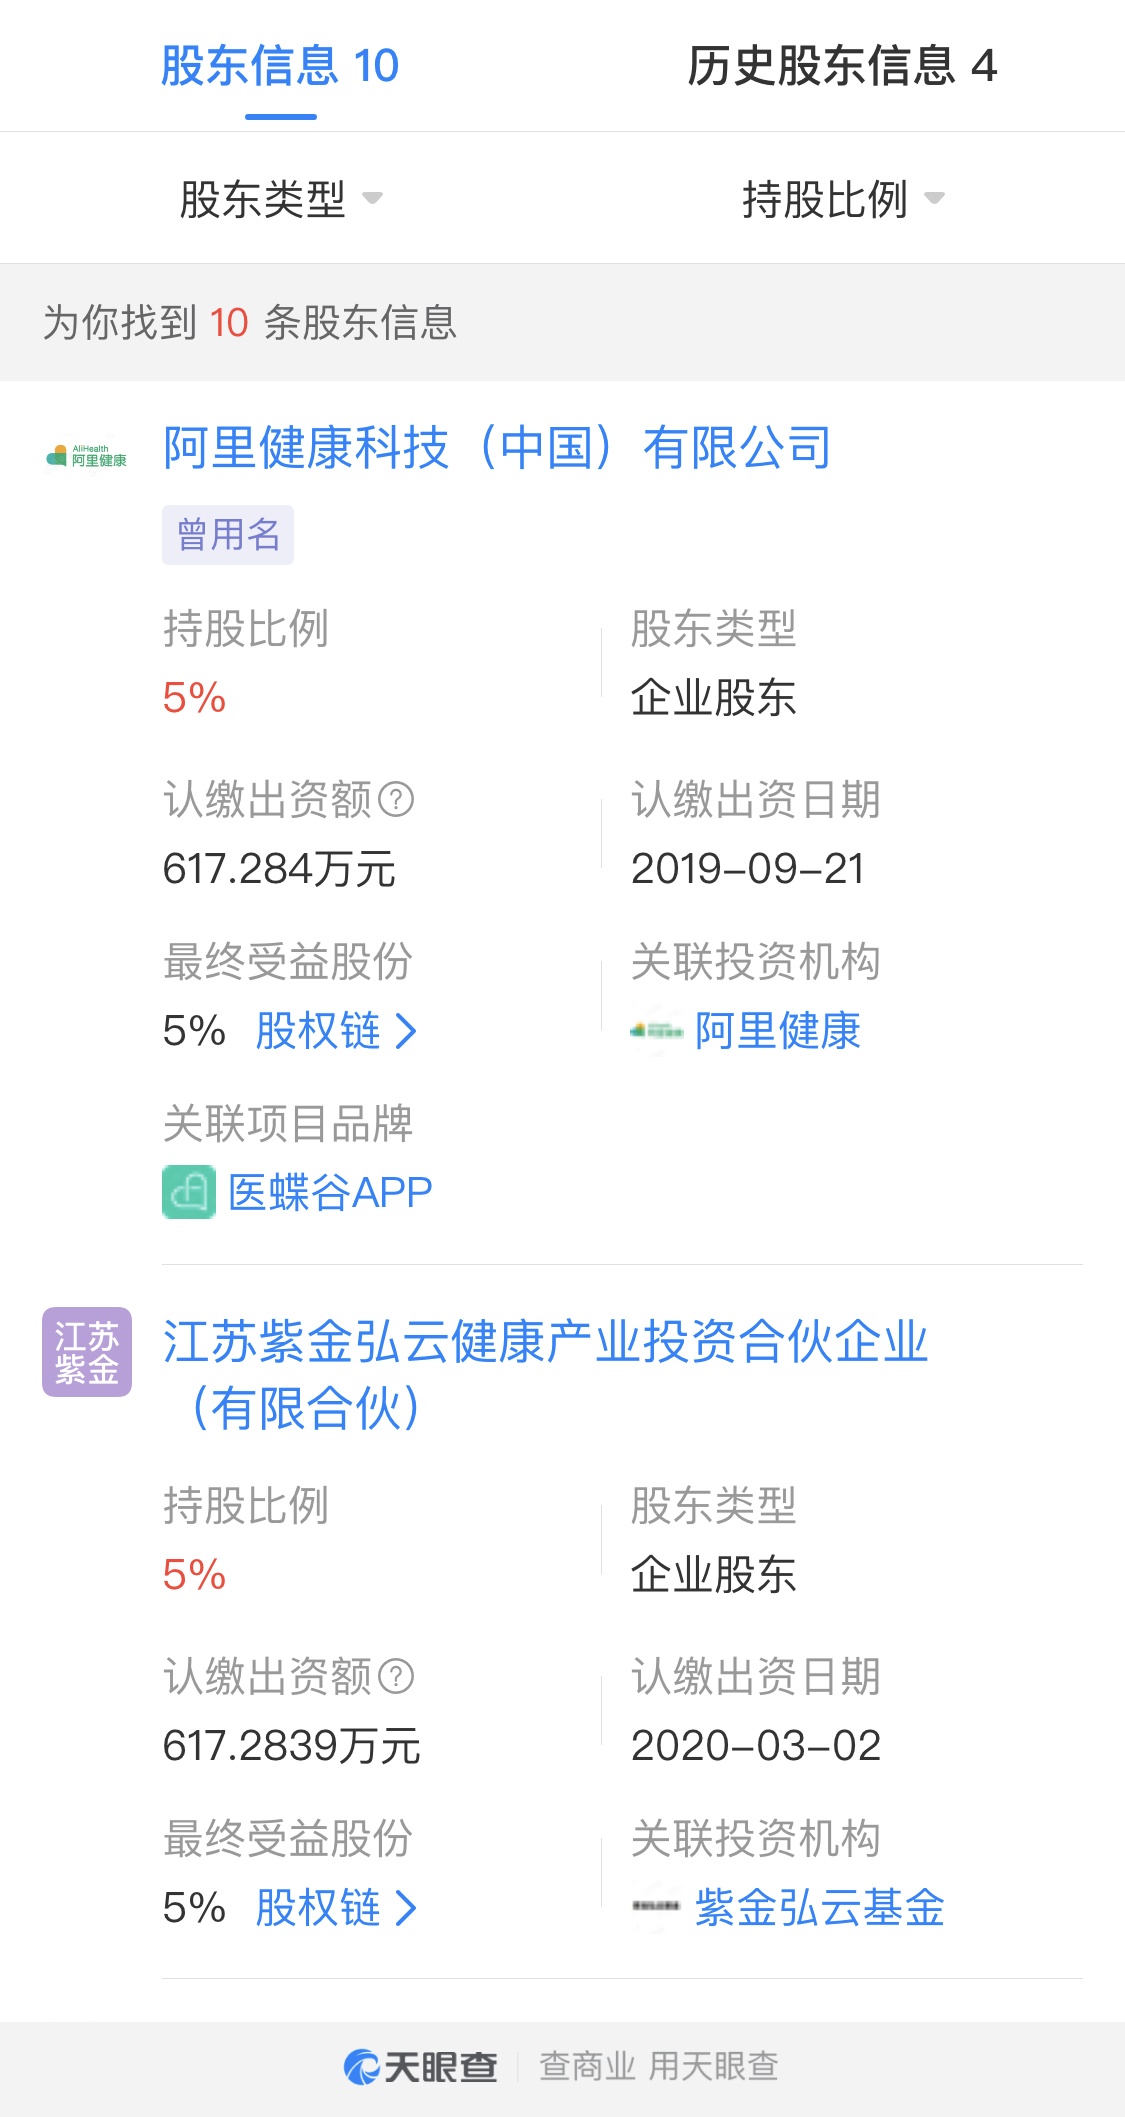The height and width of the screenshot is (2117, 1125).
Task: Switch to 历史股东信息 tab
Action: click(x=842, y=66)
